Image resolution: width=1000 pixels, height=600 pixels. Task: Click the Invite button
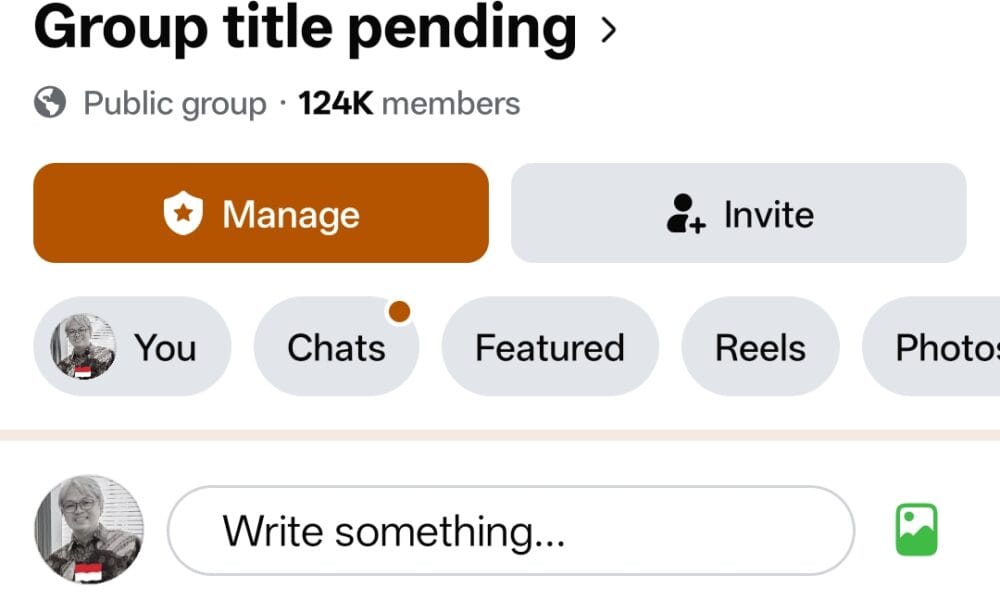[739, 213]
